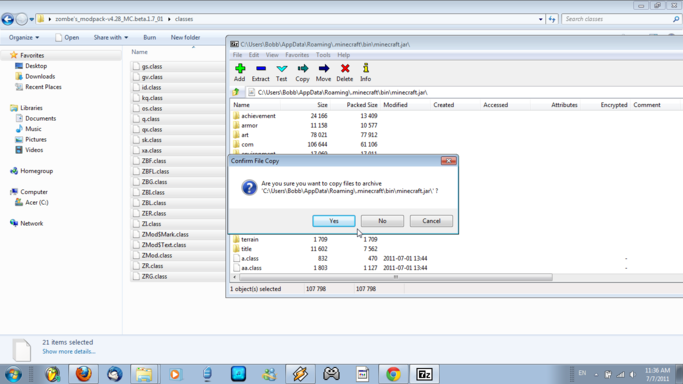
Task: Open Music library in sidebar
Action: (33, 129)
